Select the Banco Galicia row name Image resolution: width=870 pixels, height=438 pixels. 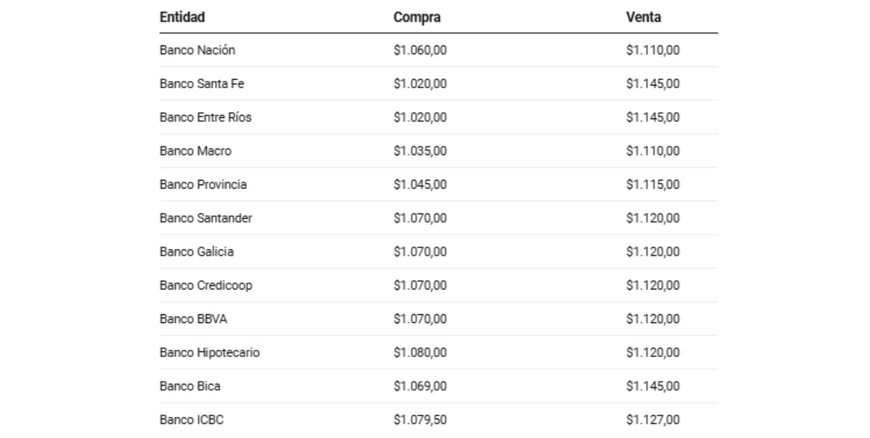[x=196, y=252]
